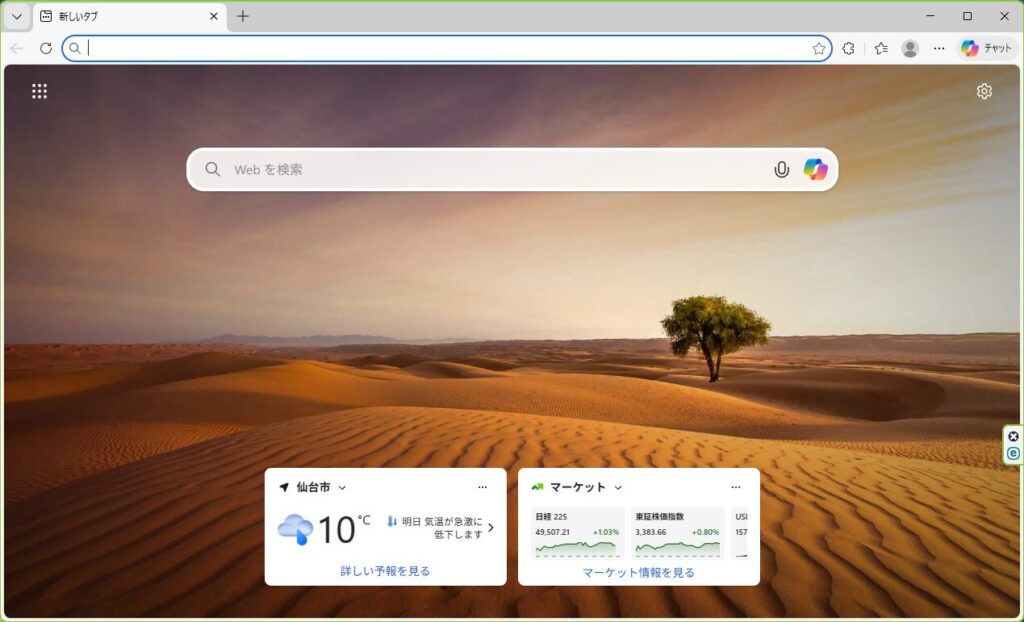Open the browser settings menu with three dots
1024x622 pixels.
[x=939, y=48]
